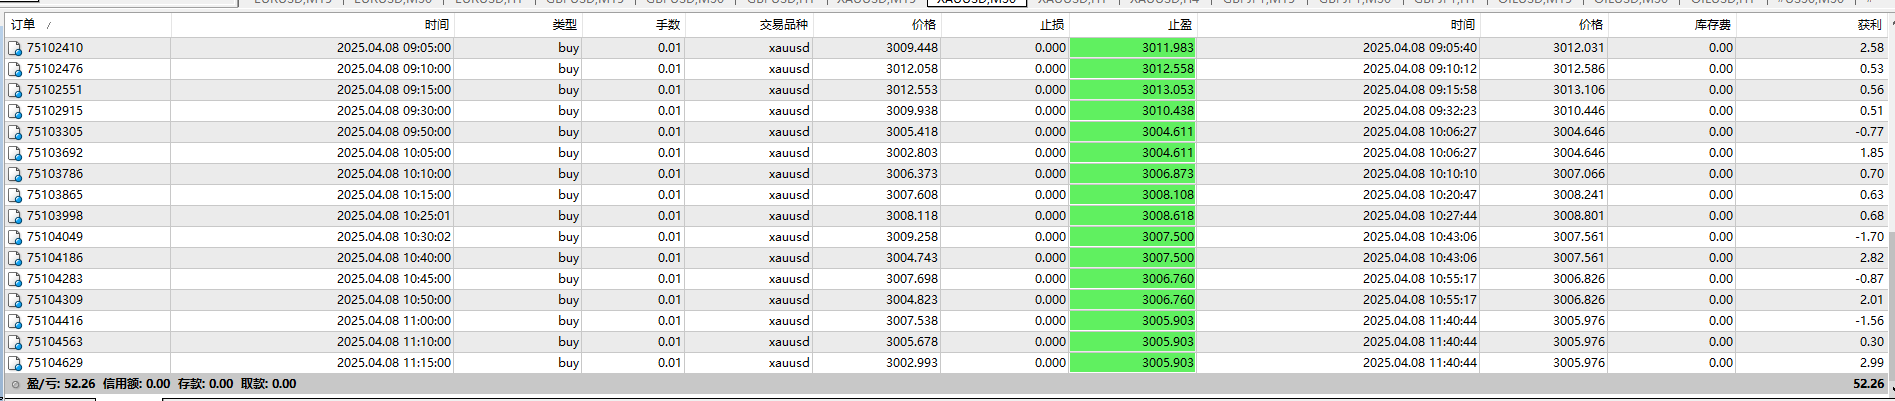Click the order icon for ticket 75104563
This screenshot has width=1895, height=401.
[x=15, y=342]
